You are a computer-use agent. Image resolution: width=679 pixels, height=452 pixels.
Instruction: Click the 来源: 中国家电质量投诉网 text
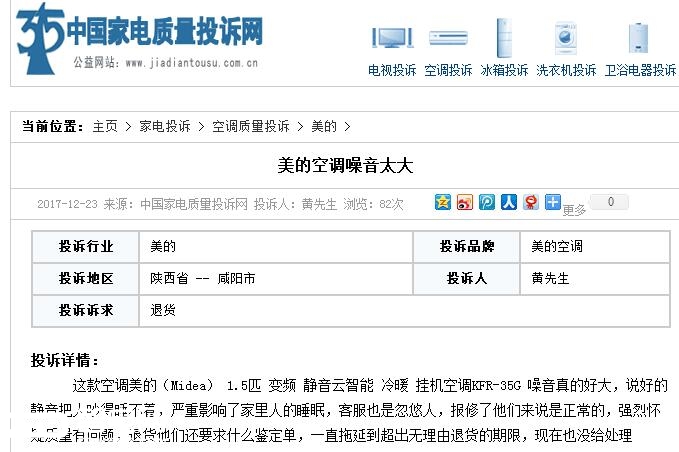coord(175,204)
